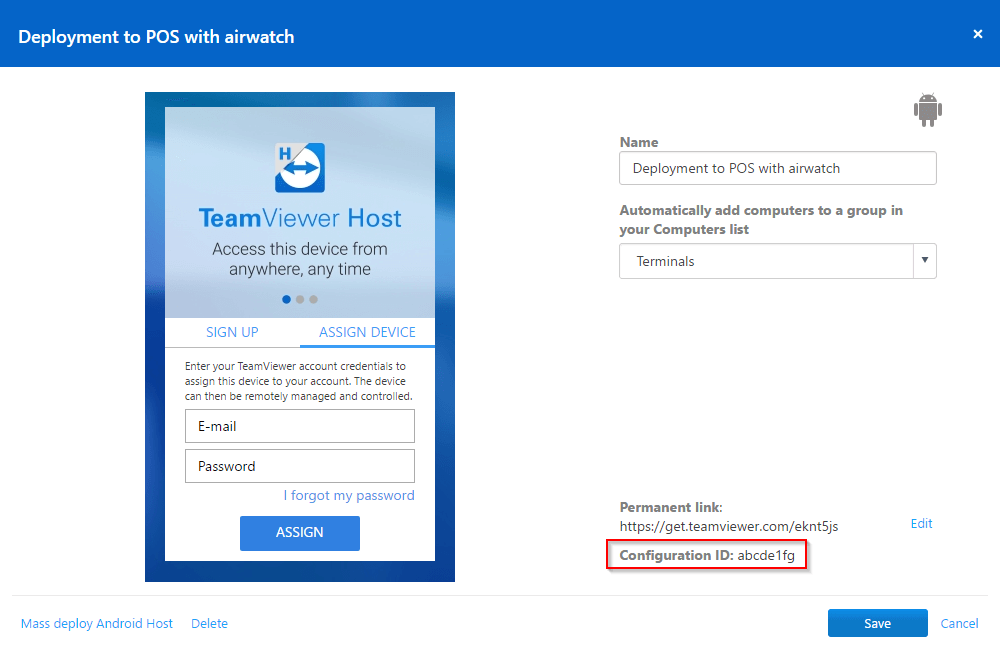Switch to the SIGN UP tab

[x=232, y=332]
